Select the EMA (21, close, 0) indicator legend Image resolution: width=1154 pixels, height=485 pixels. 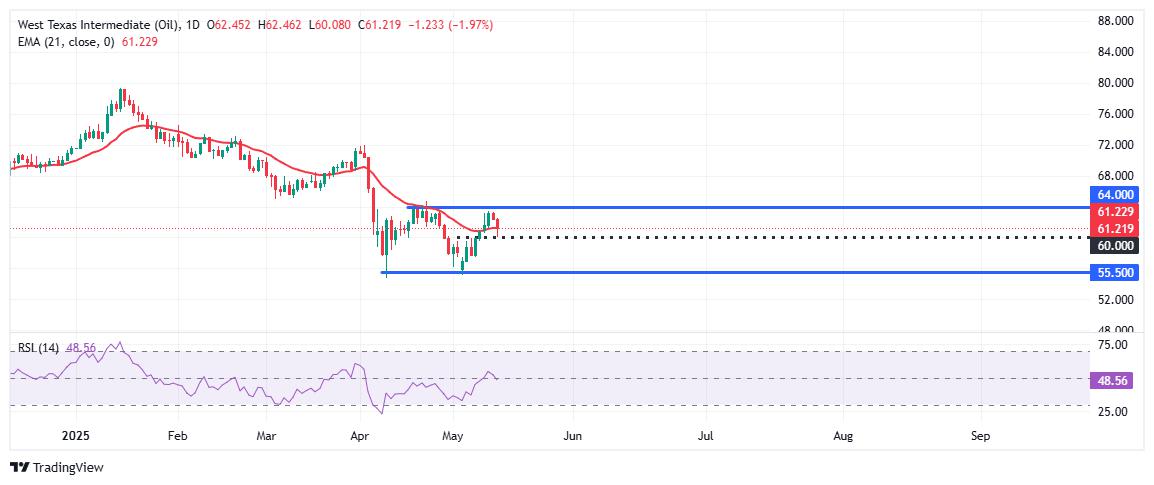click(x=65, y=42)
